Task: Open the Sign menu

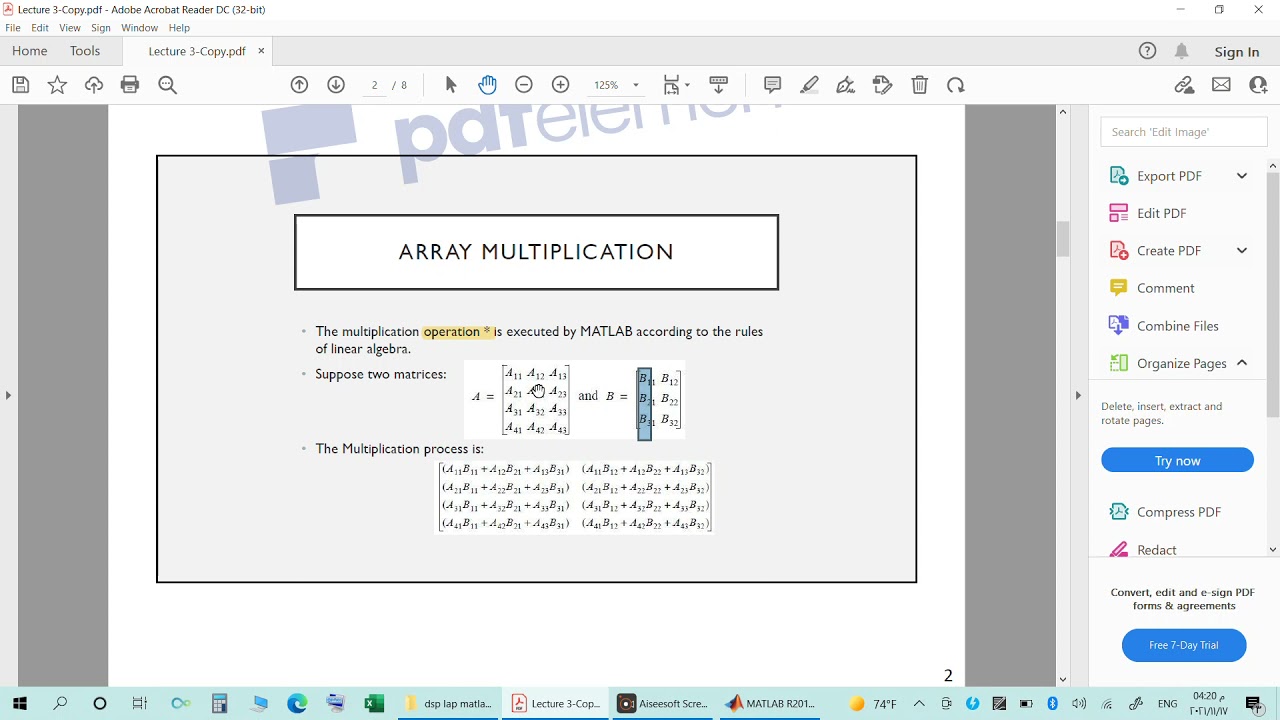Action: click(101, 28)
